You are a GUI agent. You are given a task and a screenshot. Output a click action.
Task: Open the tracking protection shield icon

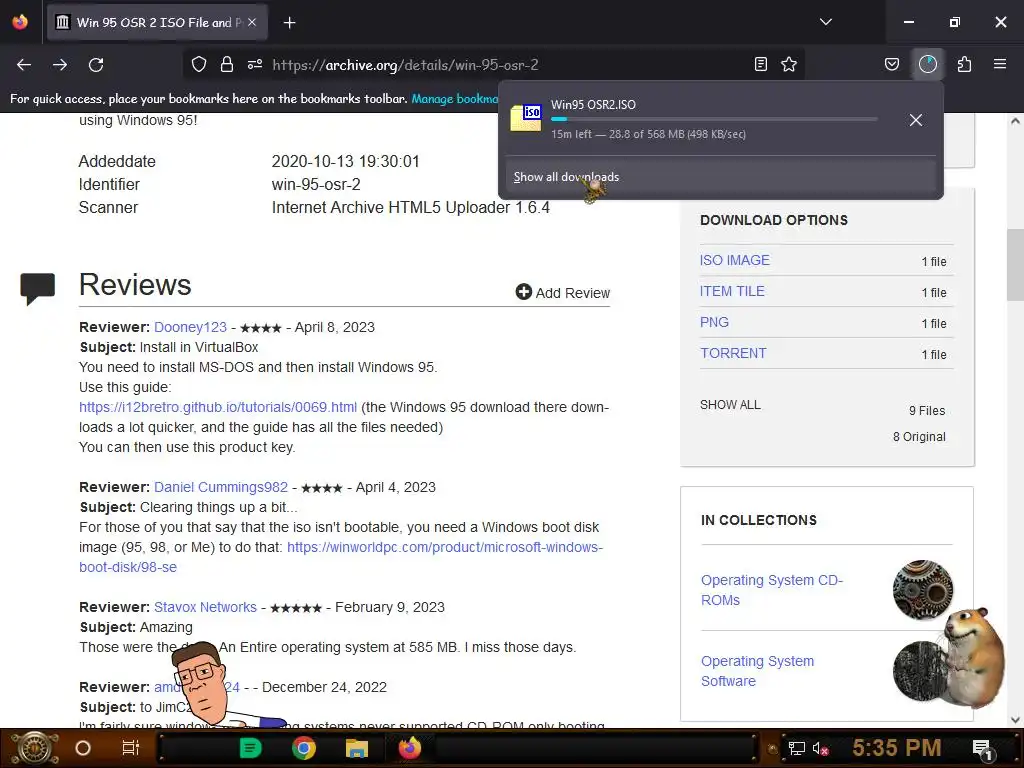(x=199, y=65)
